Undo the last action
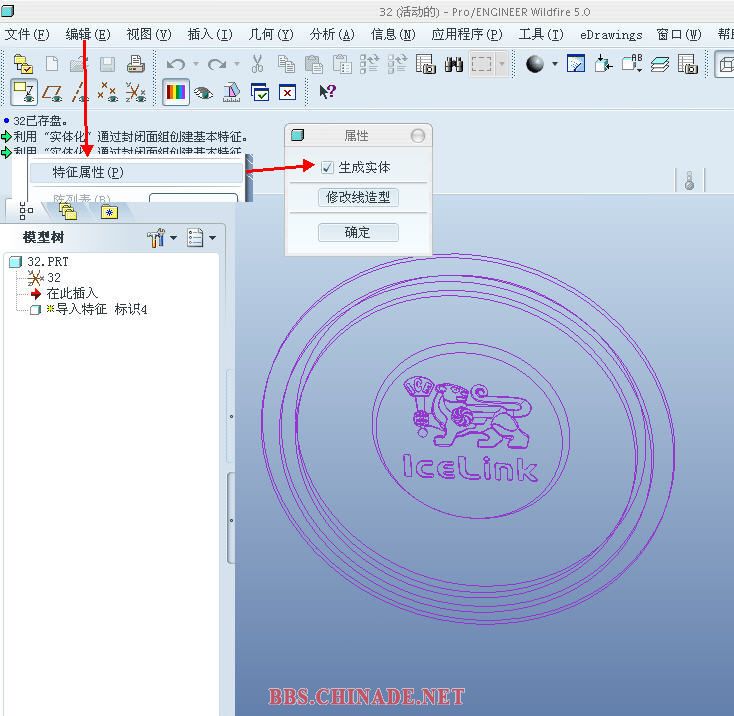The height and width of the screenshot is (716, 734). click(x=176, y=64)
